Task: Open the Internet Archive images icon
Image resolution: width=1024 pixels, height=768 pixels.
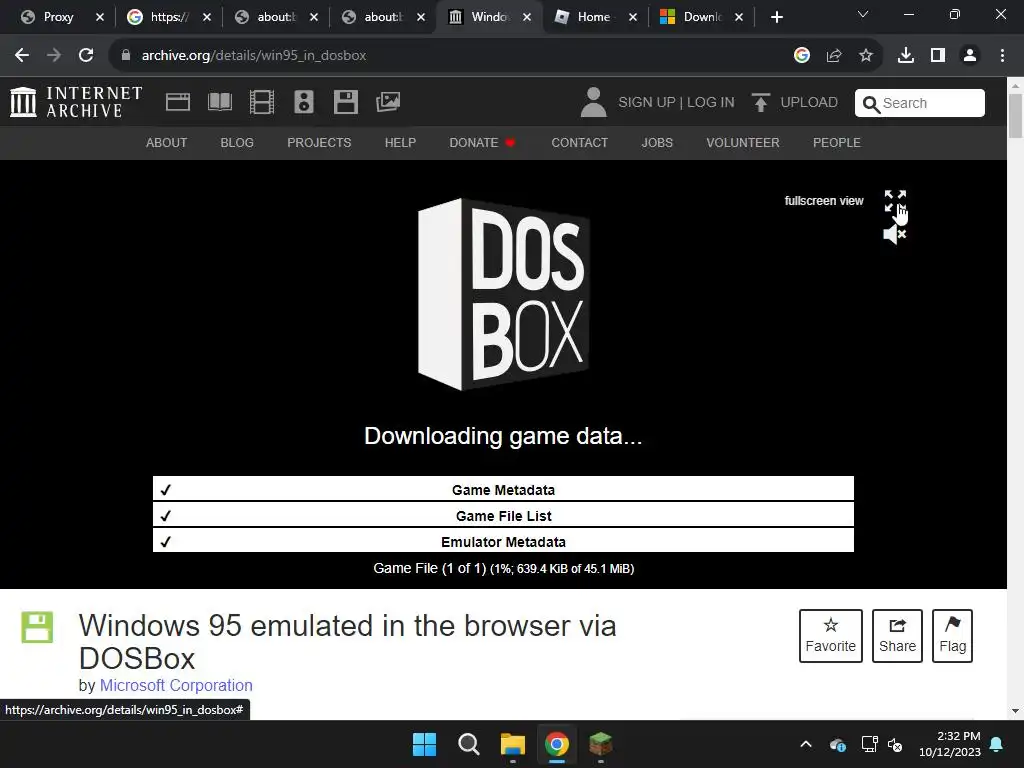Action: pos(388,103)
